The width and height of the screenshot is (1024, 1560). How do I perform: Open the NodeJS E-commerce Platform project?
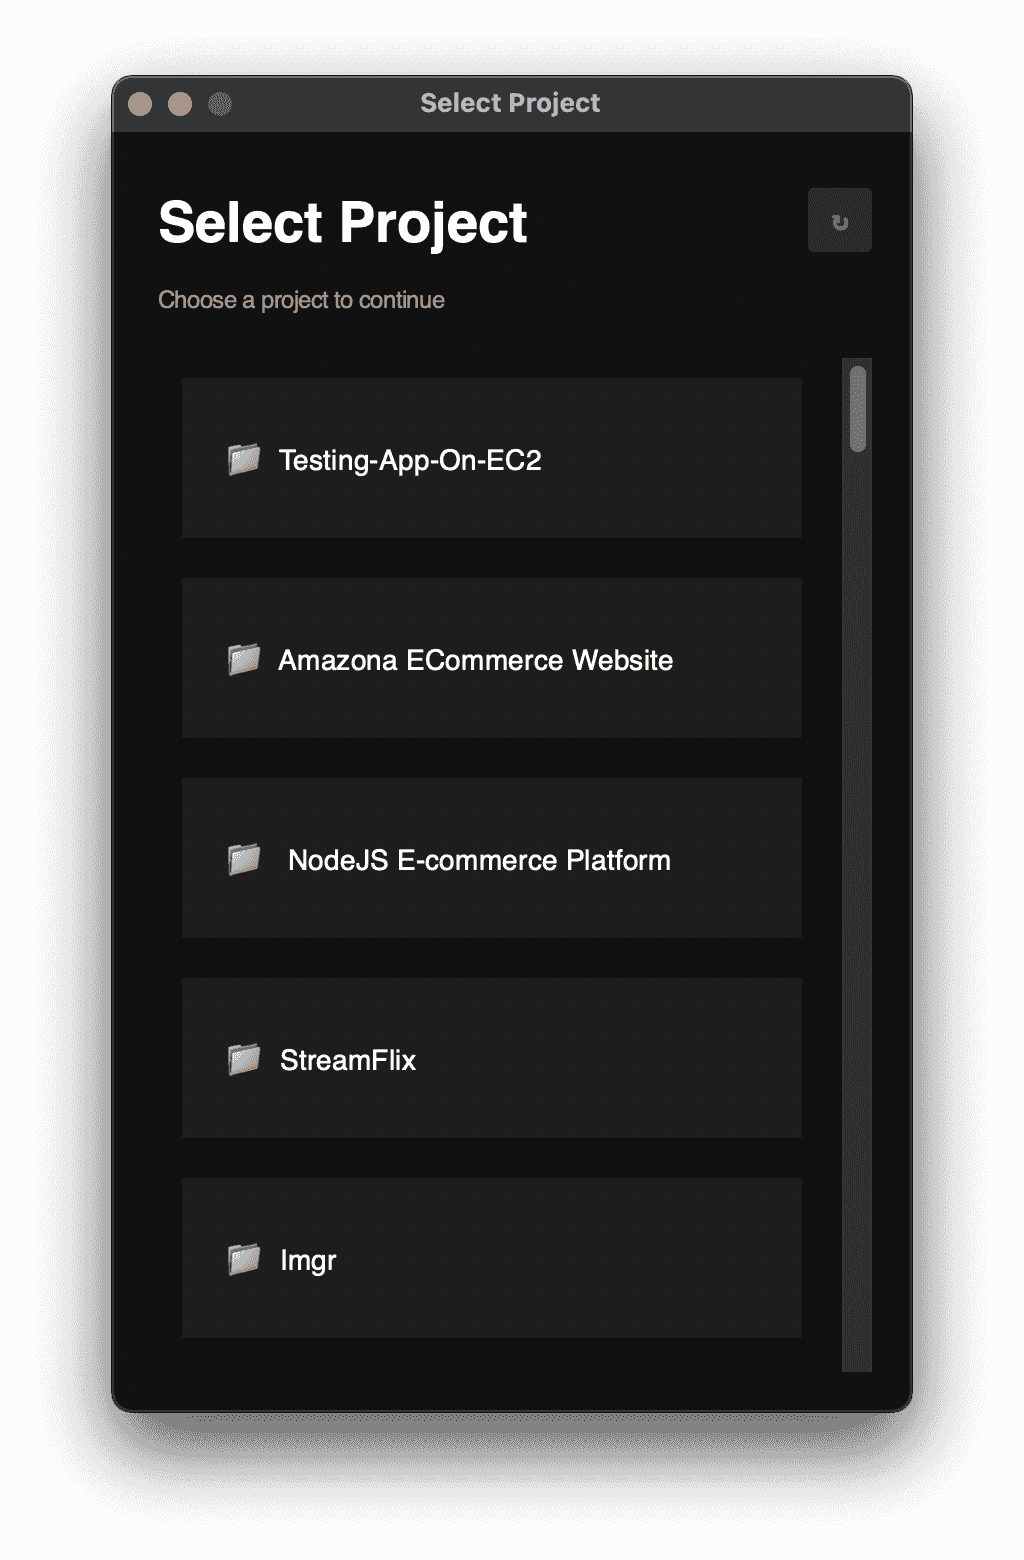click(491, 858)
